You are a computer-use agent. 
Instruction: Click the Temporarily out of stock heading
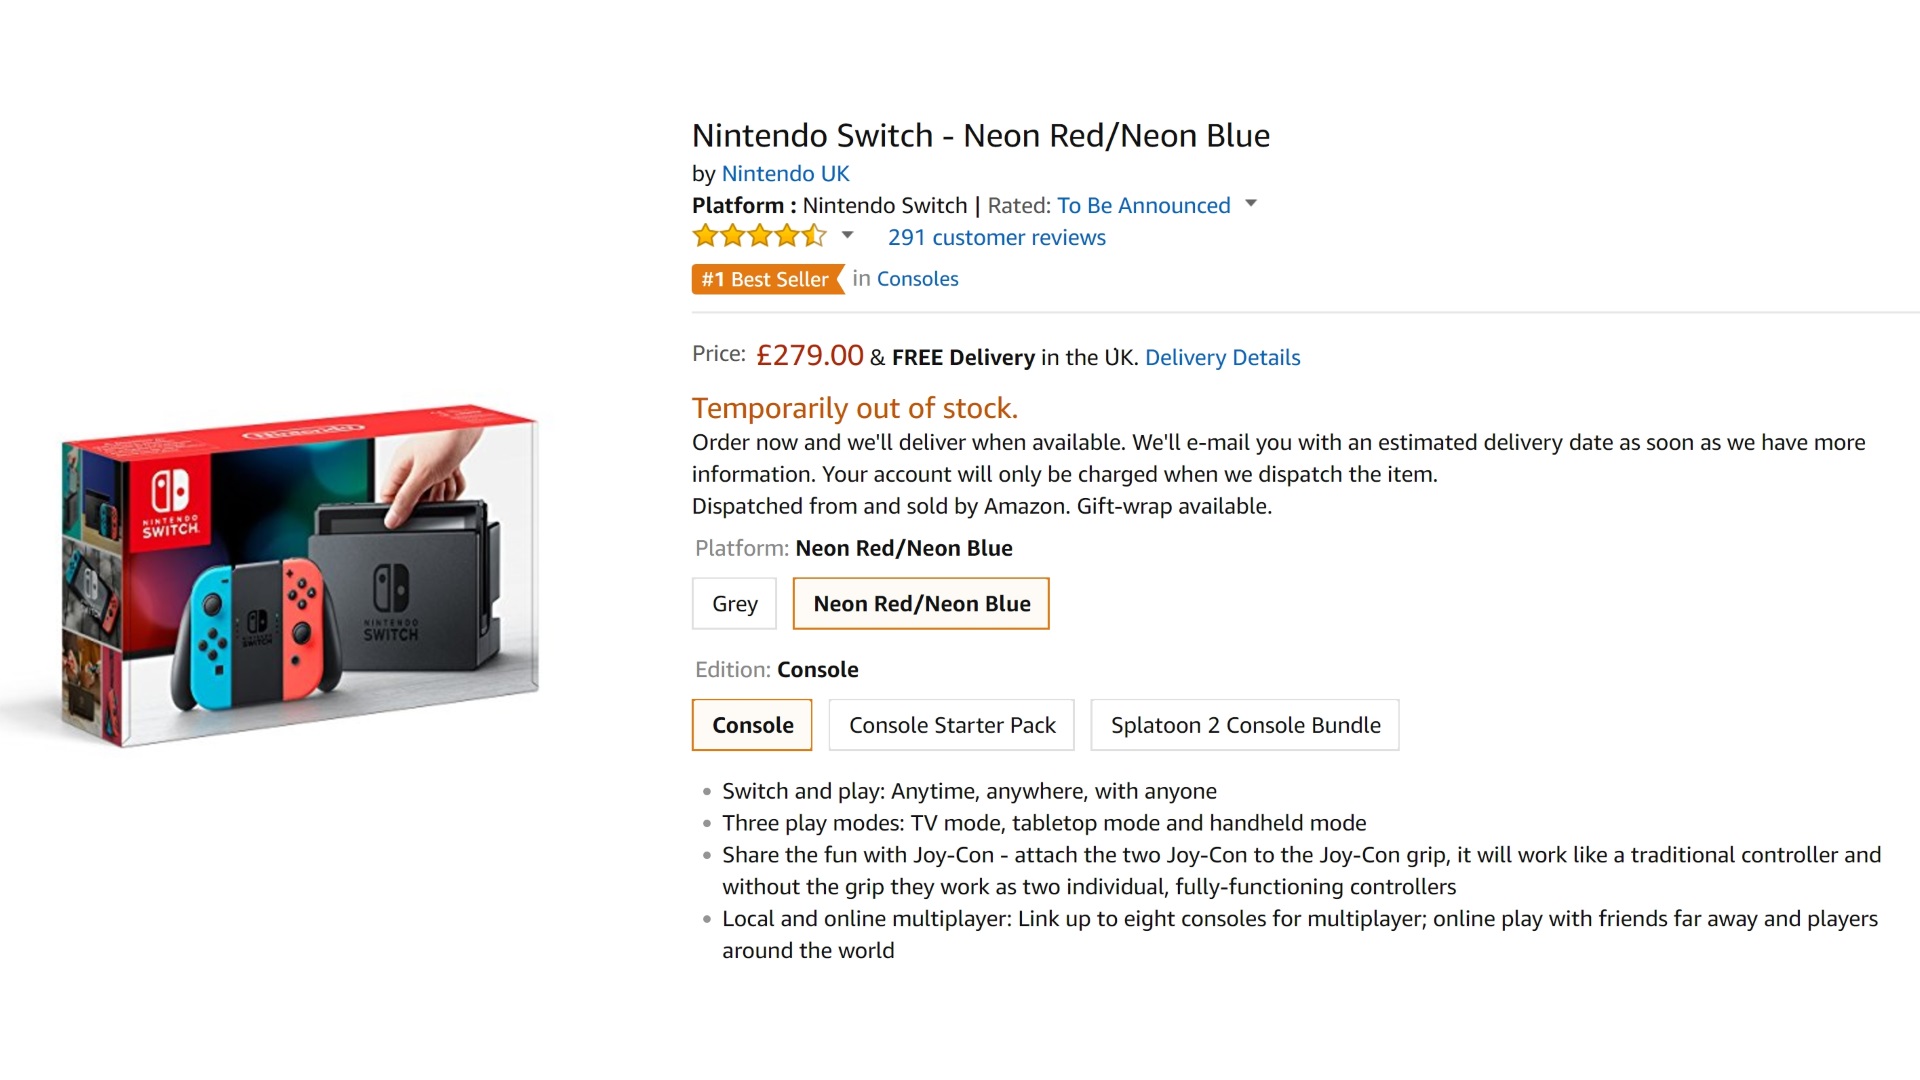tap(854, 408)
